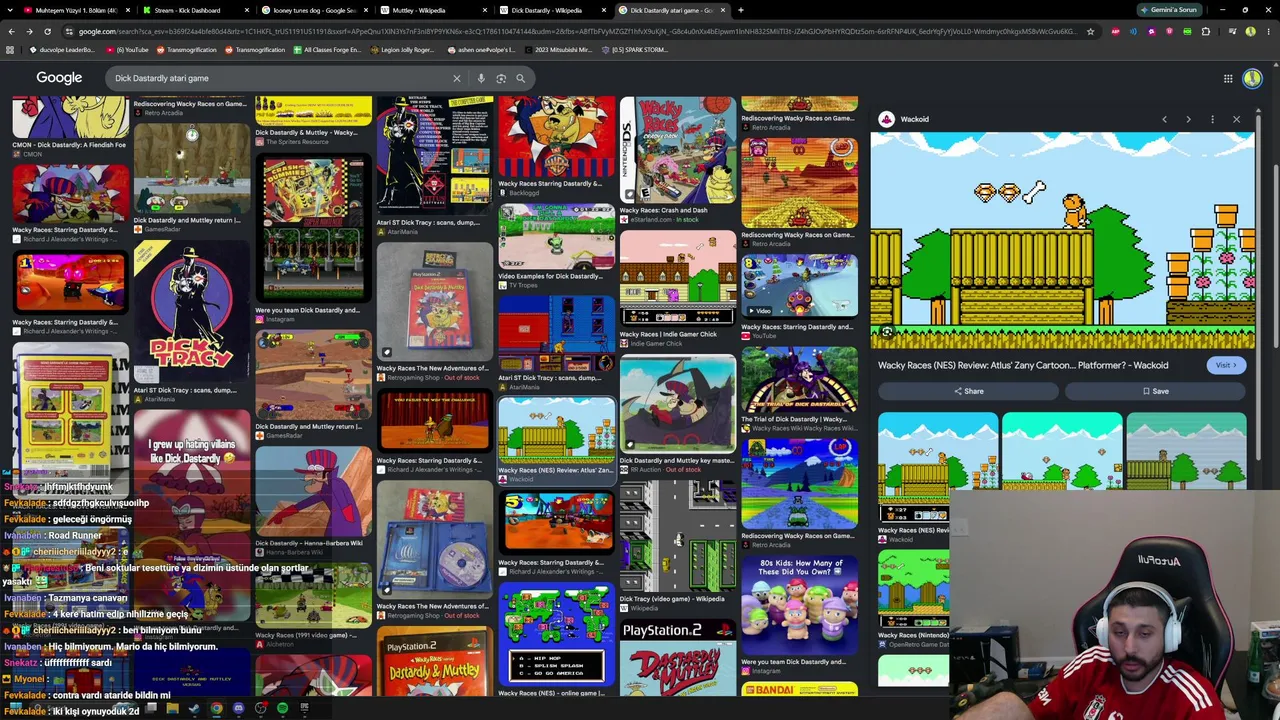
Task: Open the 80s Kids toys thumbnail
Action: point(799,606)
